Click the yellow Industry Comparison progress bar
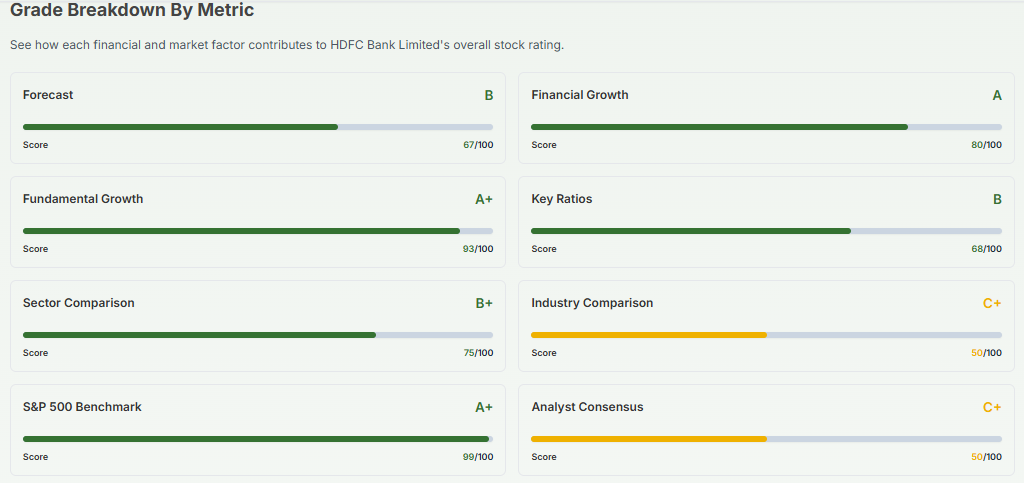 pyautogui.click(x=766, y=335)
